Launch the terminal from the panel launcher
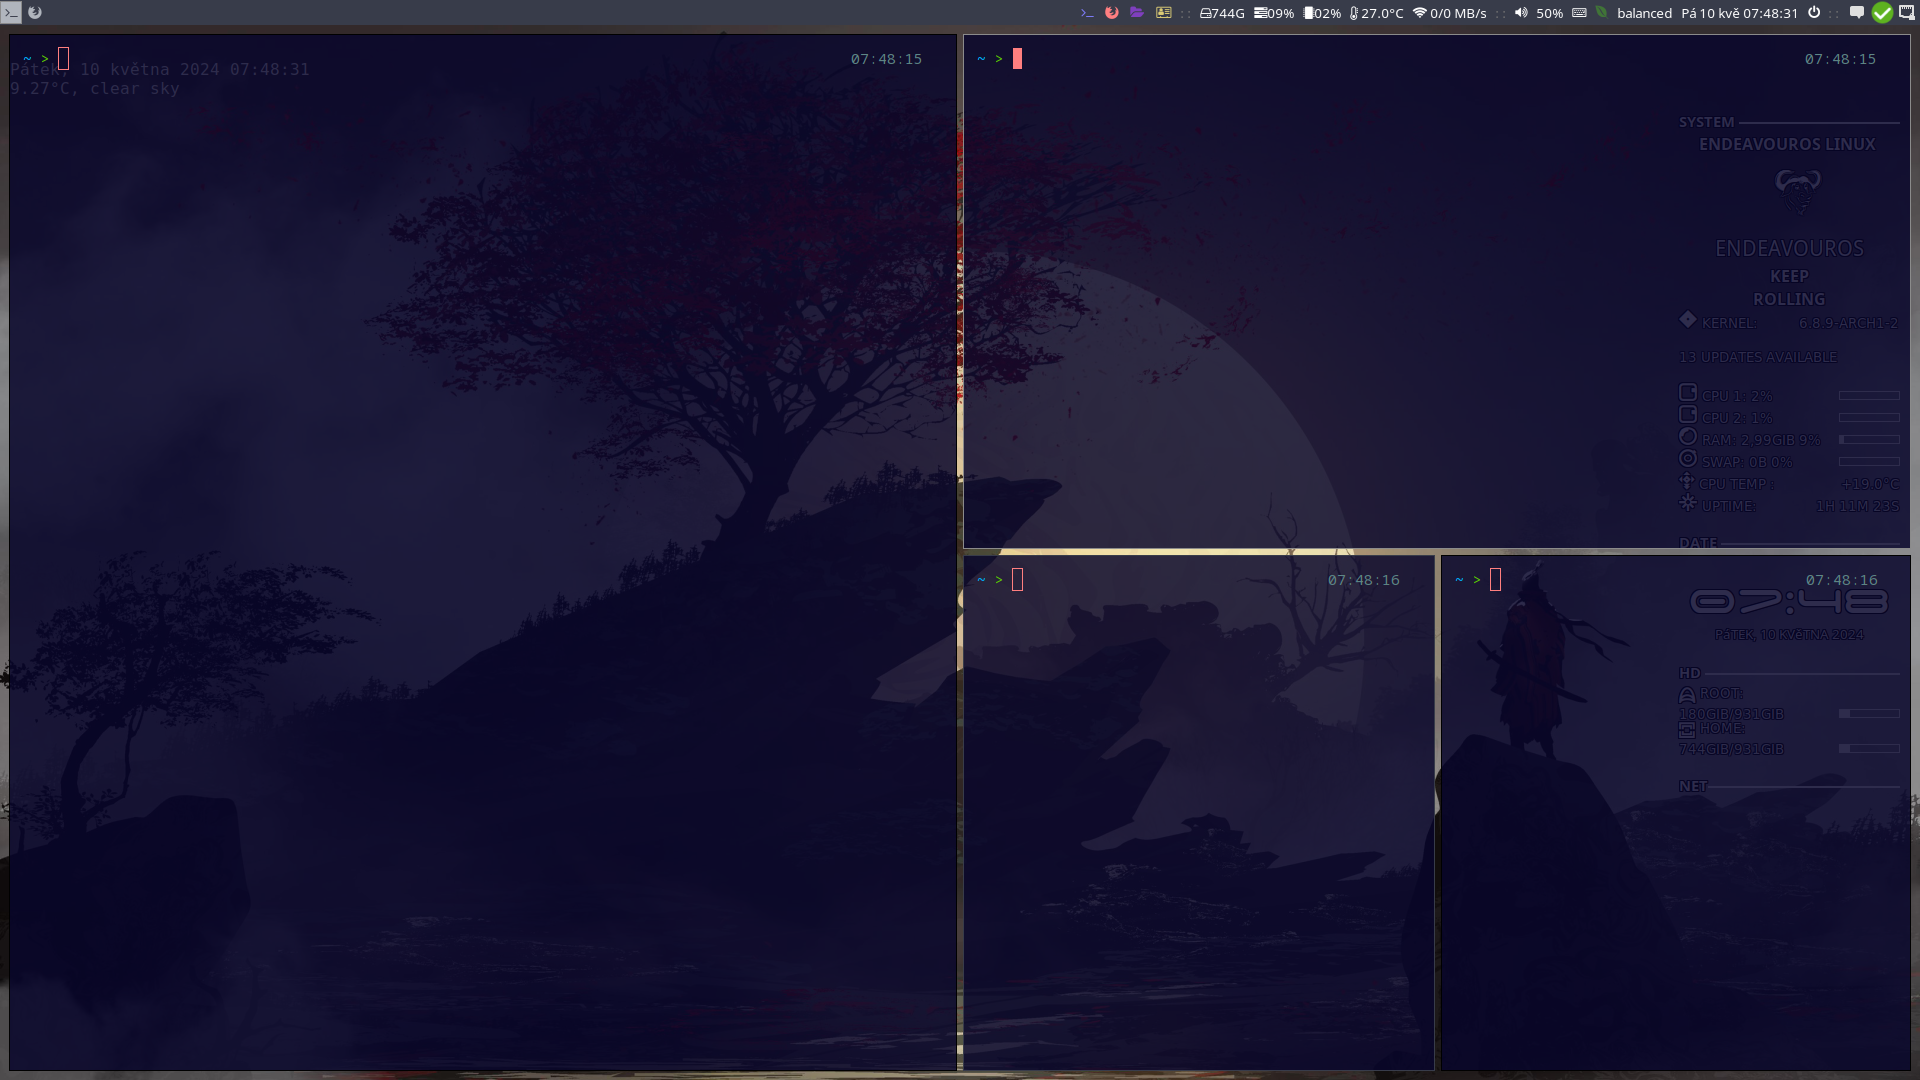The height and width of the screenshot is (1080, 1920). tap(1087, 12)
